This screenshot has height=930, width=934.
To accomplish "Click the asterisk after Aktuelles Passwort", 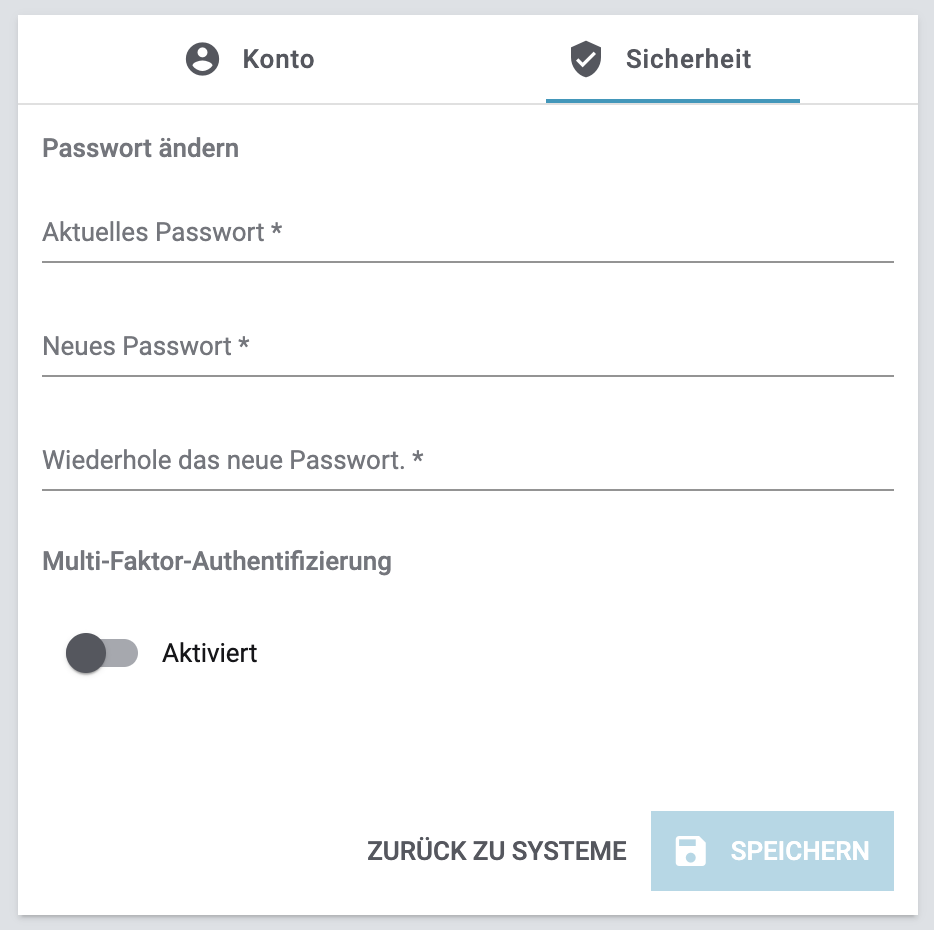I will pos(276,231).
